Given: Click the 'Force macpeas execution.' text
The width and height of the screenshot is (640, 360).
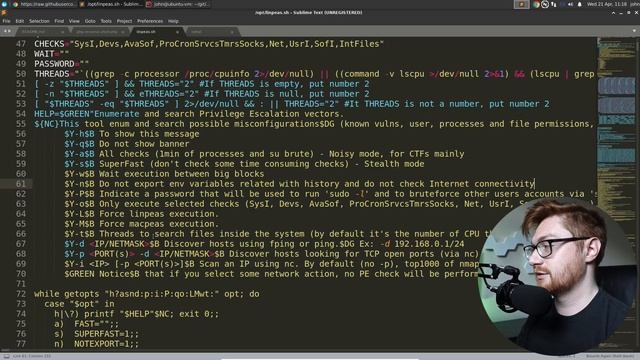Looking at the screenshot, I should [x=159, y=224].
